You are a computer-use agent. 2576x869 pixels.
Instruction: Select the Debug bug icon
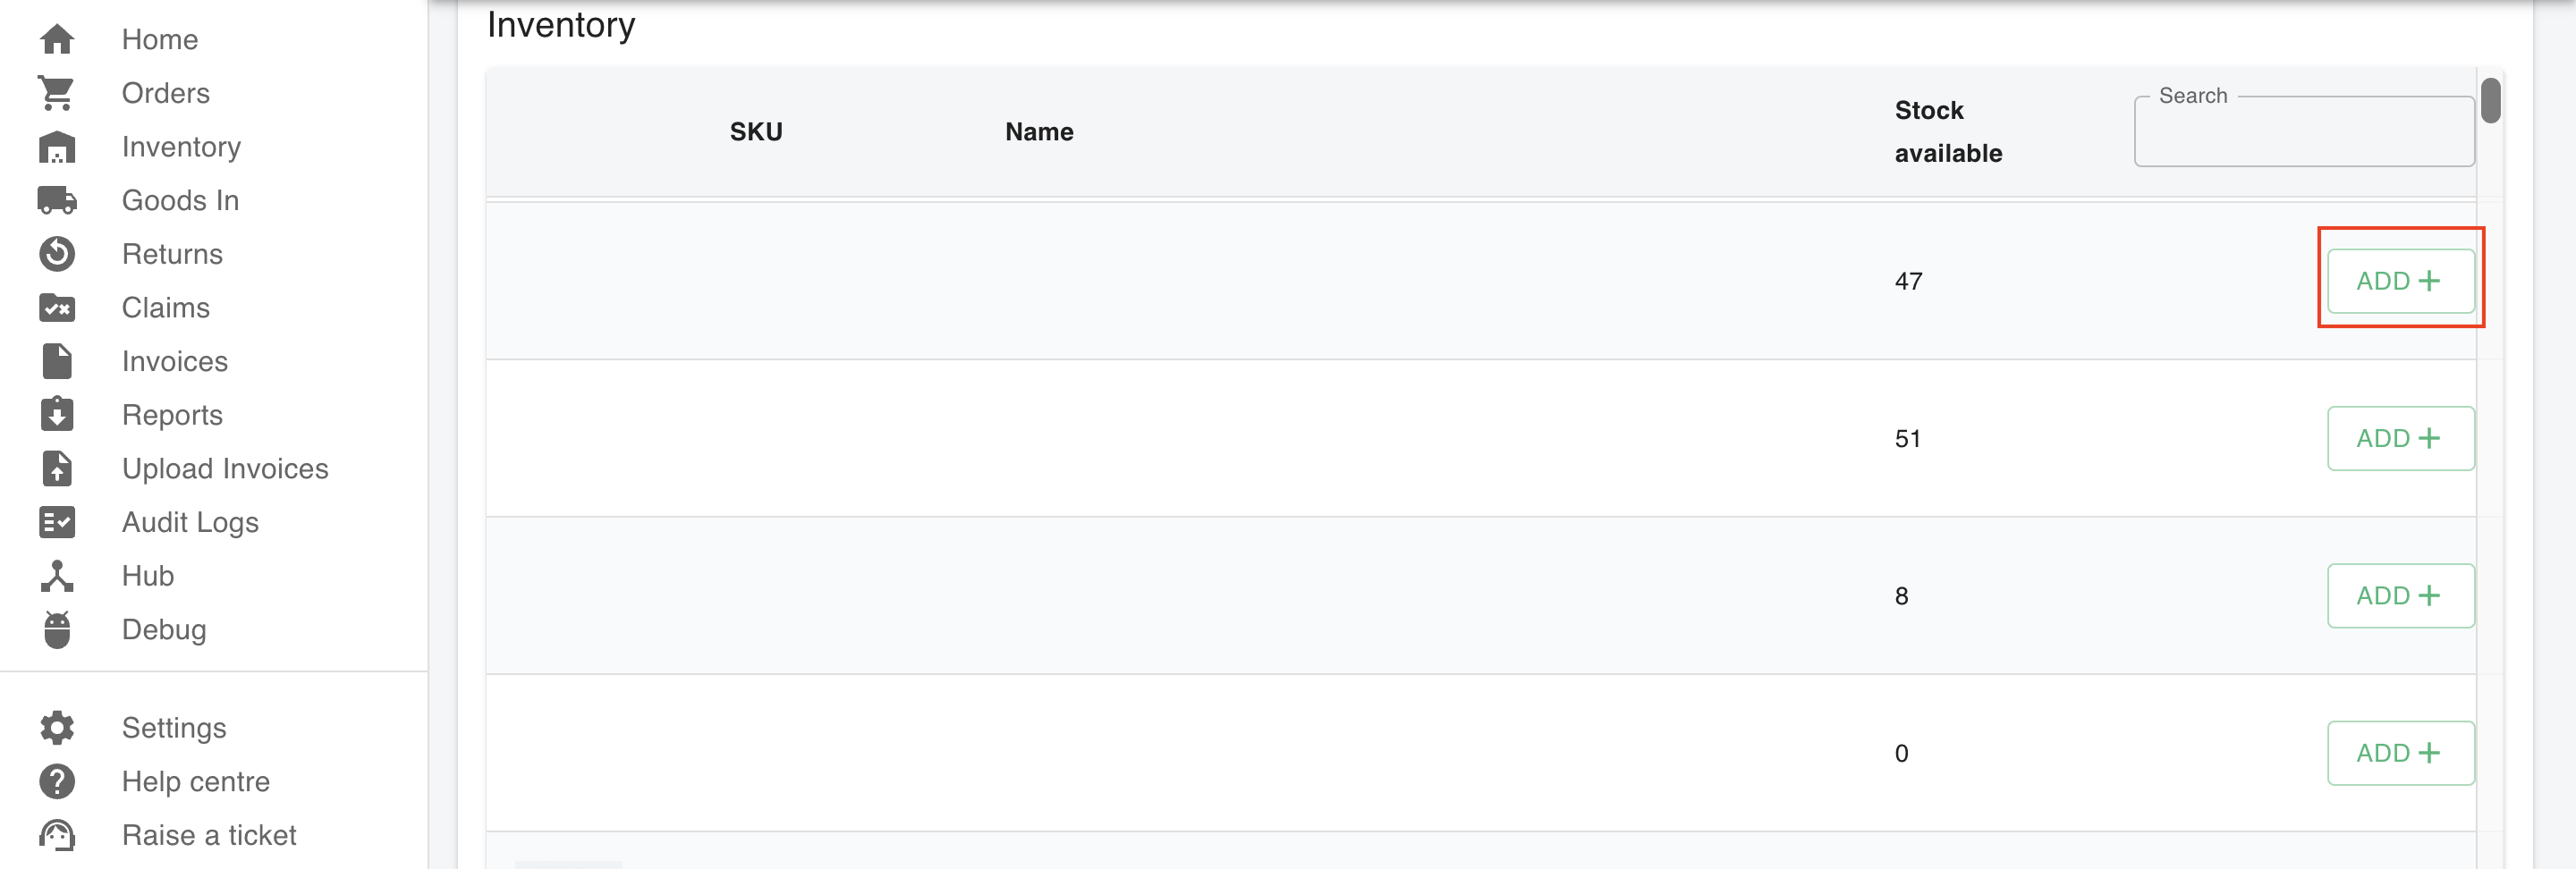point(57,630)
